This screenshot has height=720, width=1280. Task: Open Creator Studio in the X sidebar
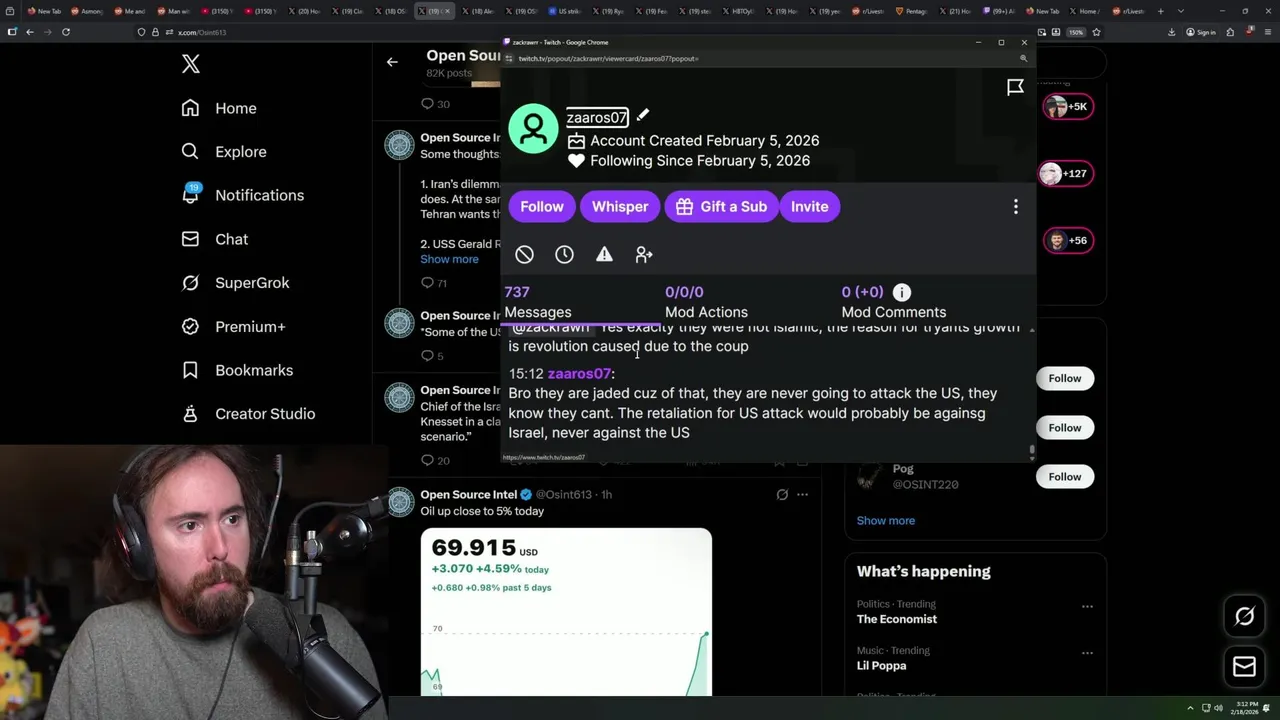click(x=248, y=413)
